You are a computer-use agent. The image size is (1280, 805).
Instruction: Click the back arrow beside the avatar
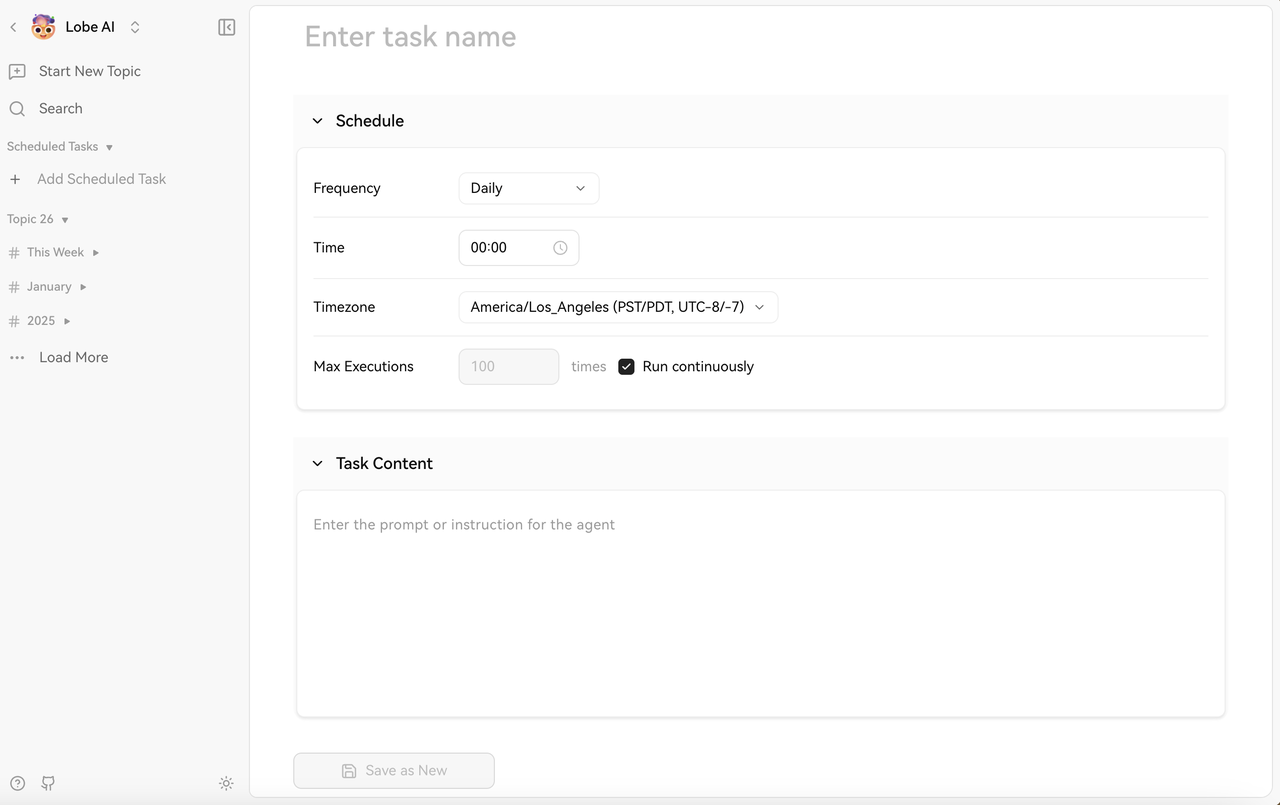[x=12, y=27]
